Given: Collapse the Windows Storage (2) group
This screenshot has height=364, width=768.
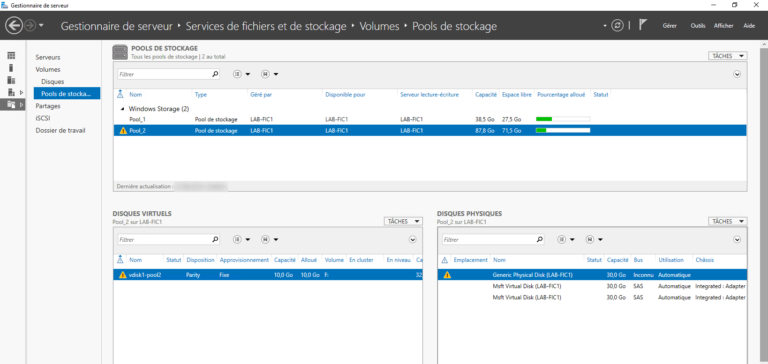Looking at the screenshot, I should click(x=122, y=109).
